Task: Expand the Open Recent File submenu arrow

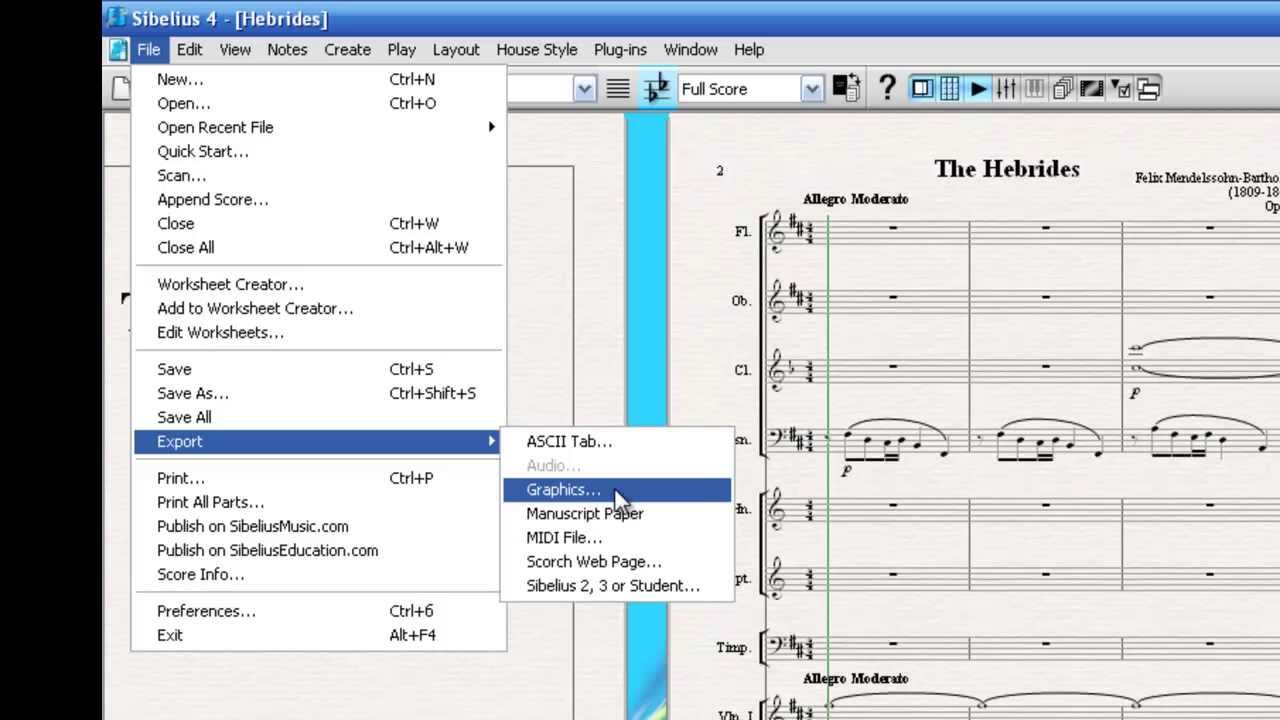Action: click(x=491, y=127)
